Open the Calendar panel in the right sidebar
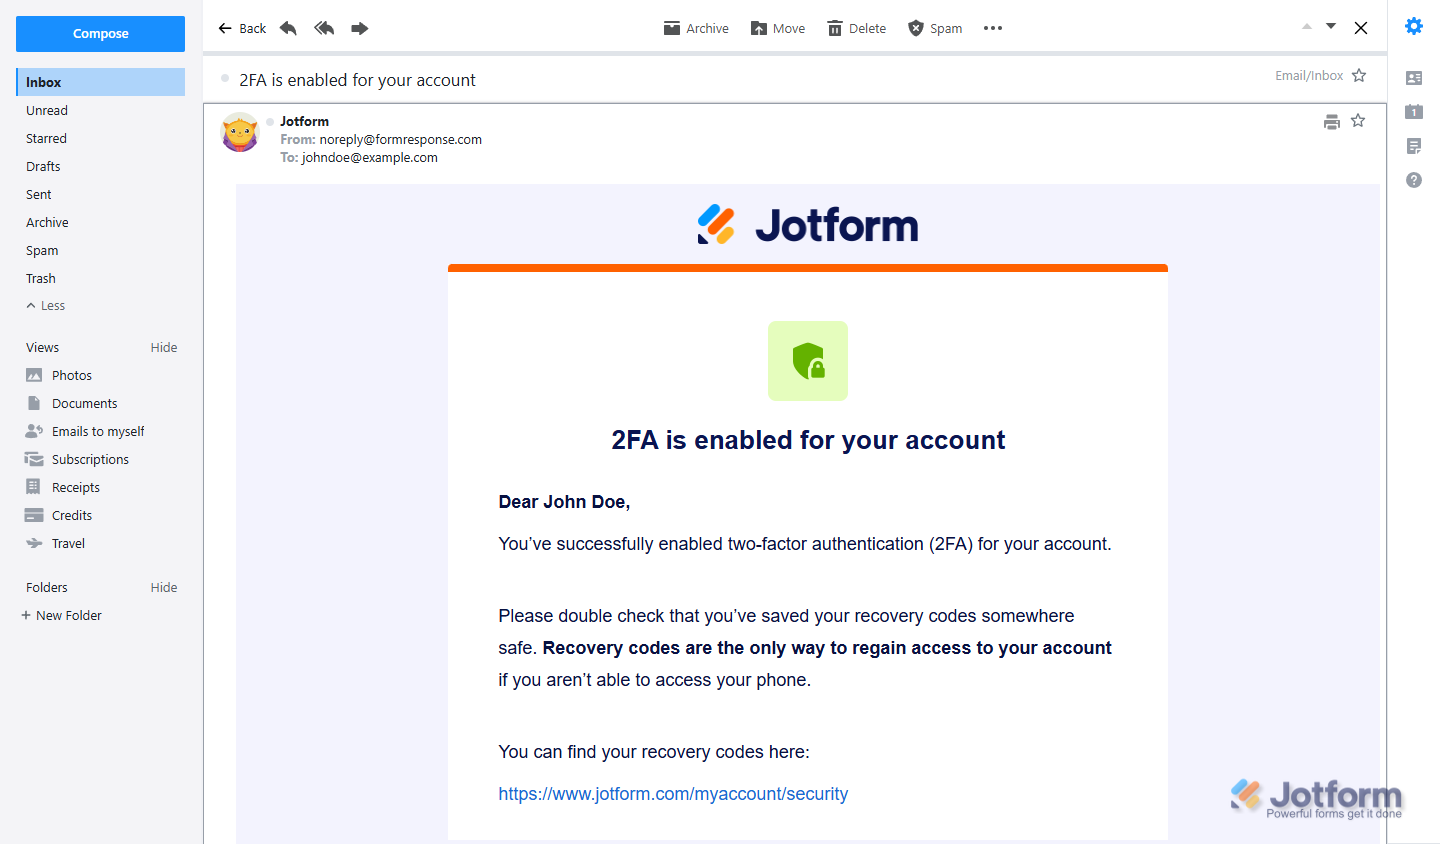 point(1414,112)
